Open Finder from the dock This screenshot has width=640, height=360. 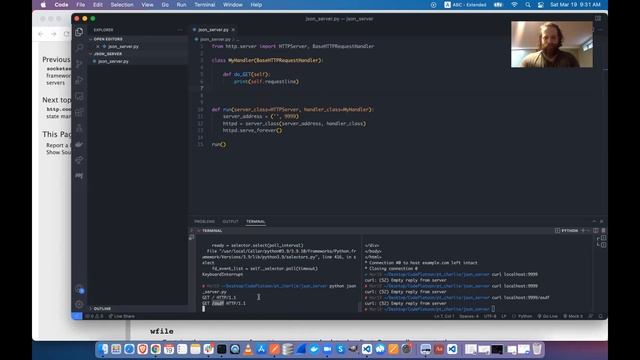pyautogui.click(x=103, y=349)
